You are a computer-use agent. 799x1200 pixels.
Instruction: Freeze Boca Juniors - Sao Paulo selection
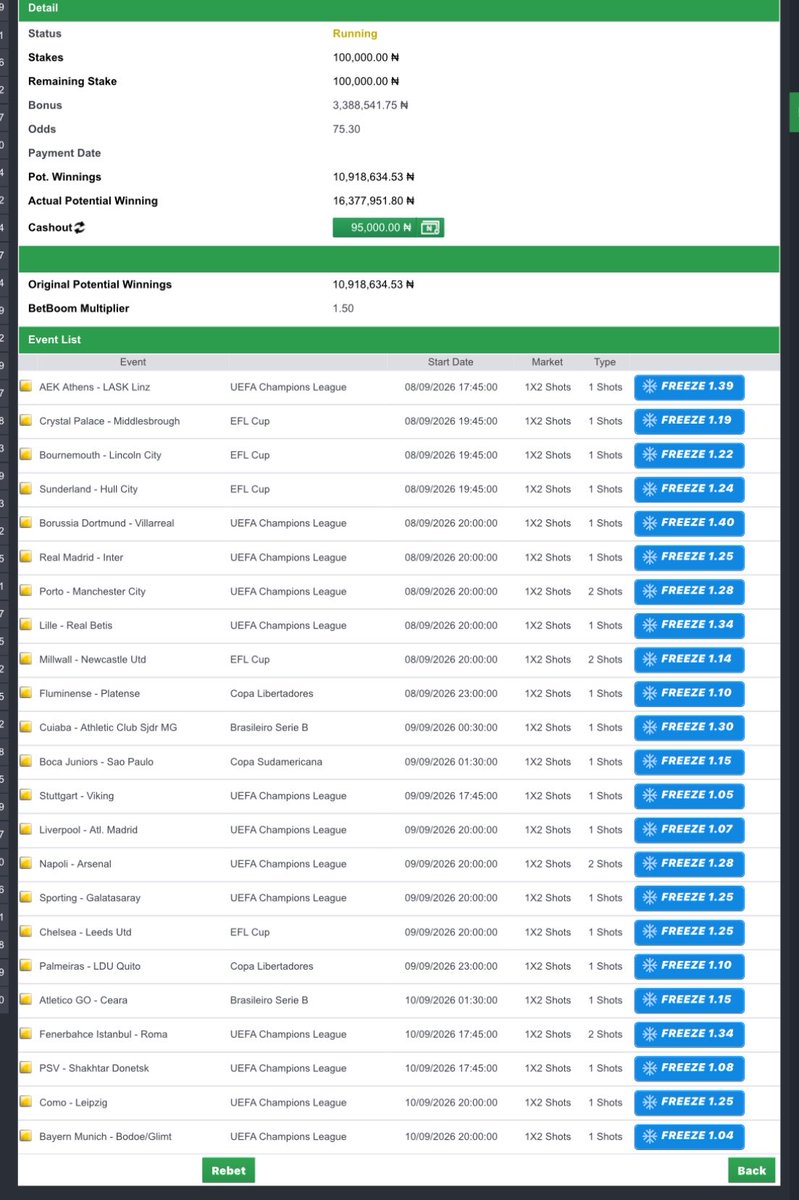pyautogui.click(x=689, y=760)
